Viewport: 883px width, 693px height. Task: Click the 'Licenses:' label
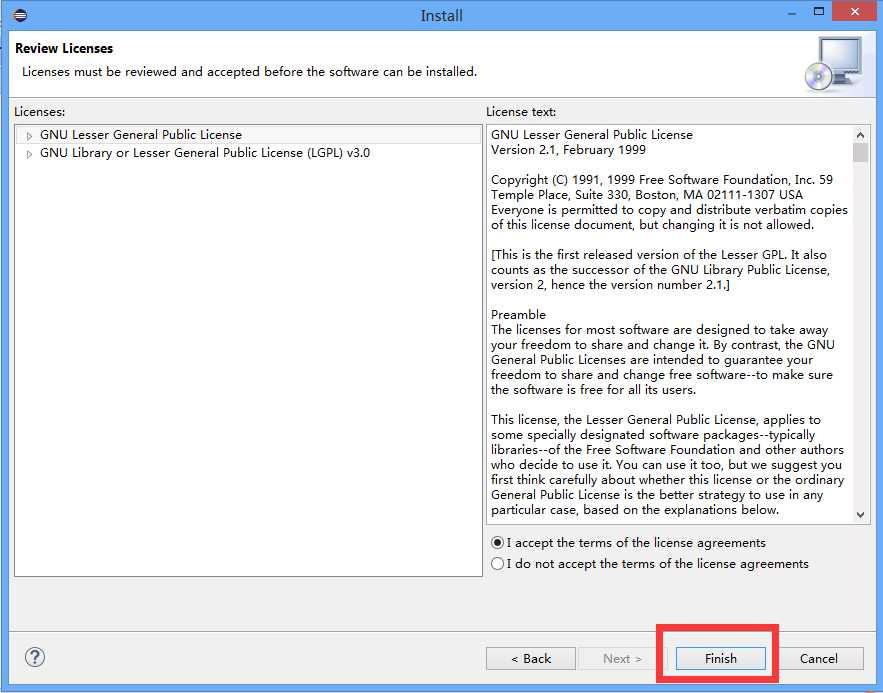tap(39, 111)
